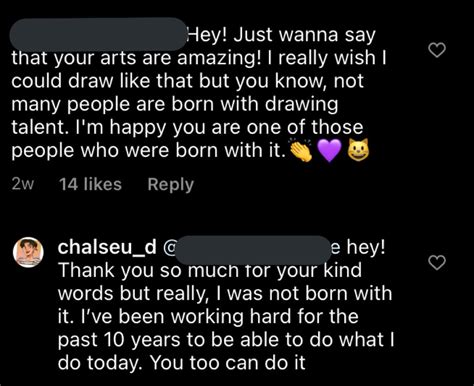Click the 2w timestamp
The image size is (474, 386).
click(x=23, y=184)
